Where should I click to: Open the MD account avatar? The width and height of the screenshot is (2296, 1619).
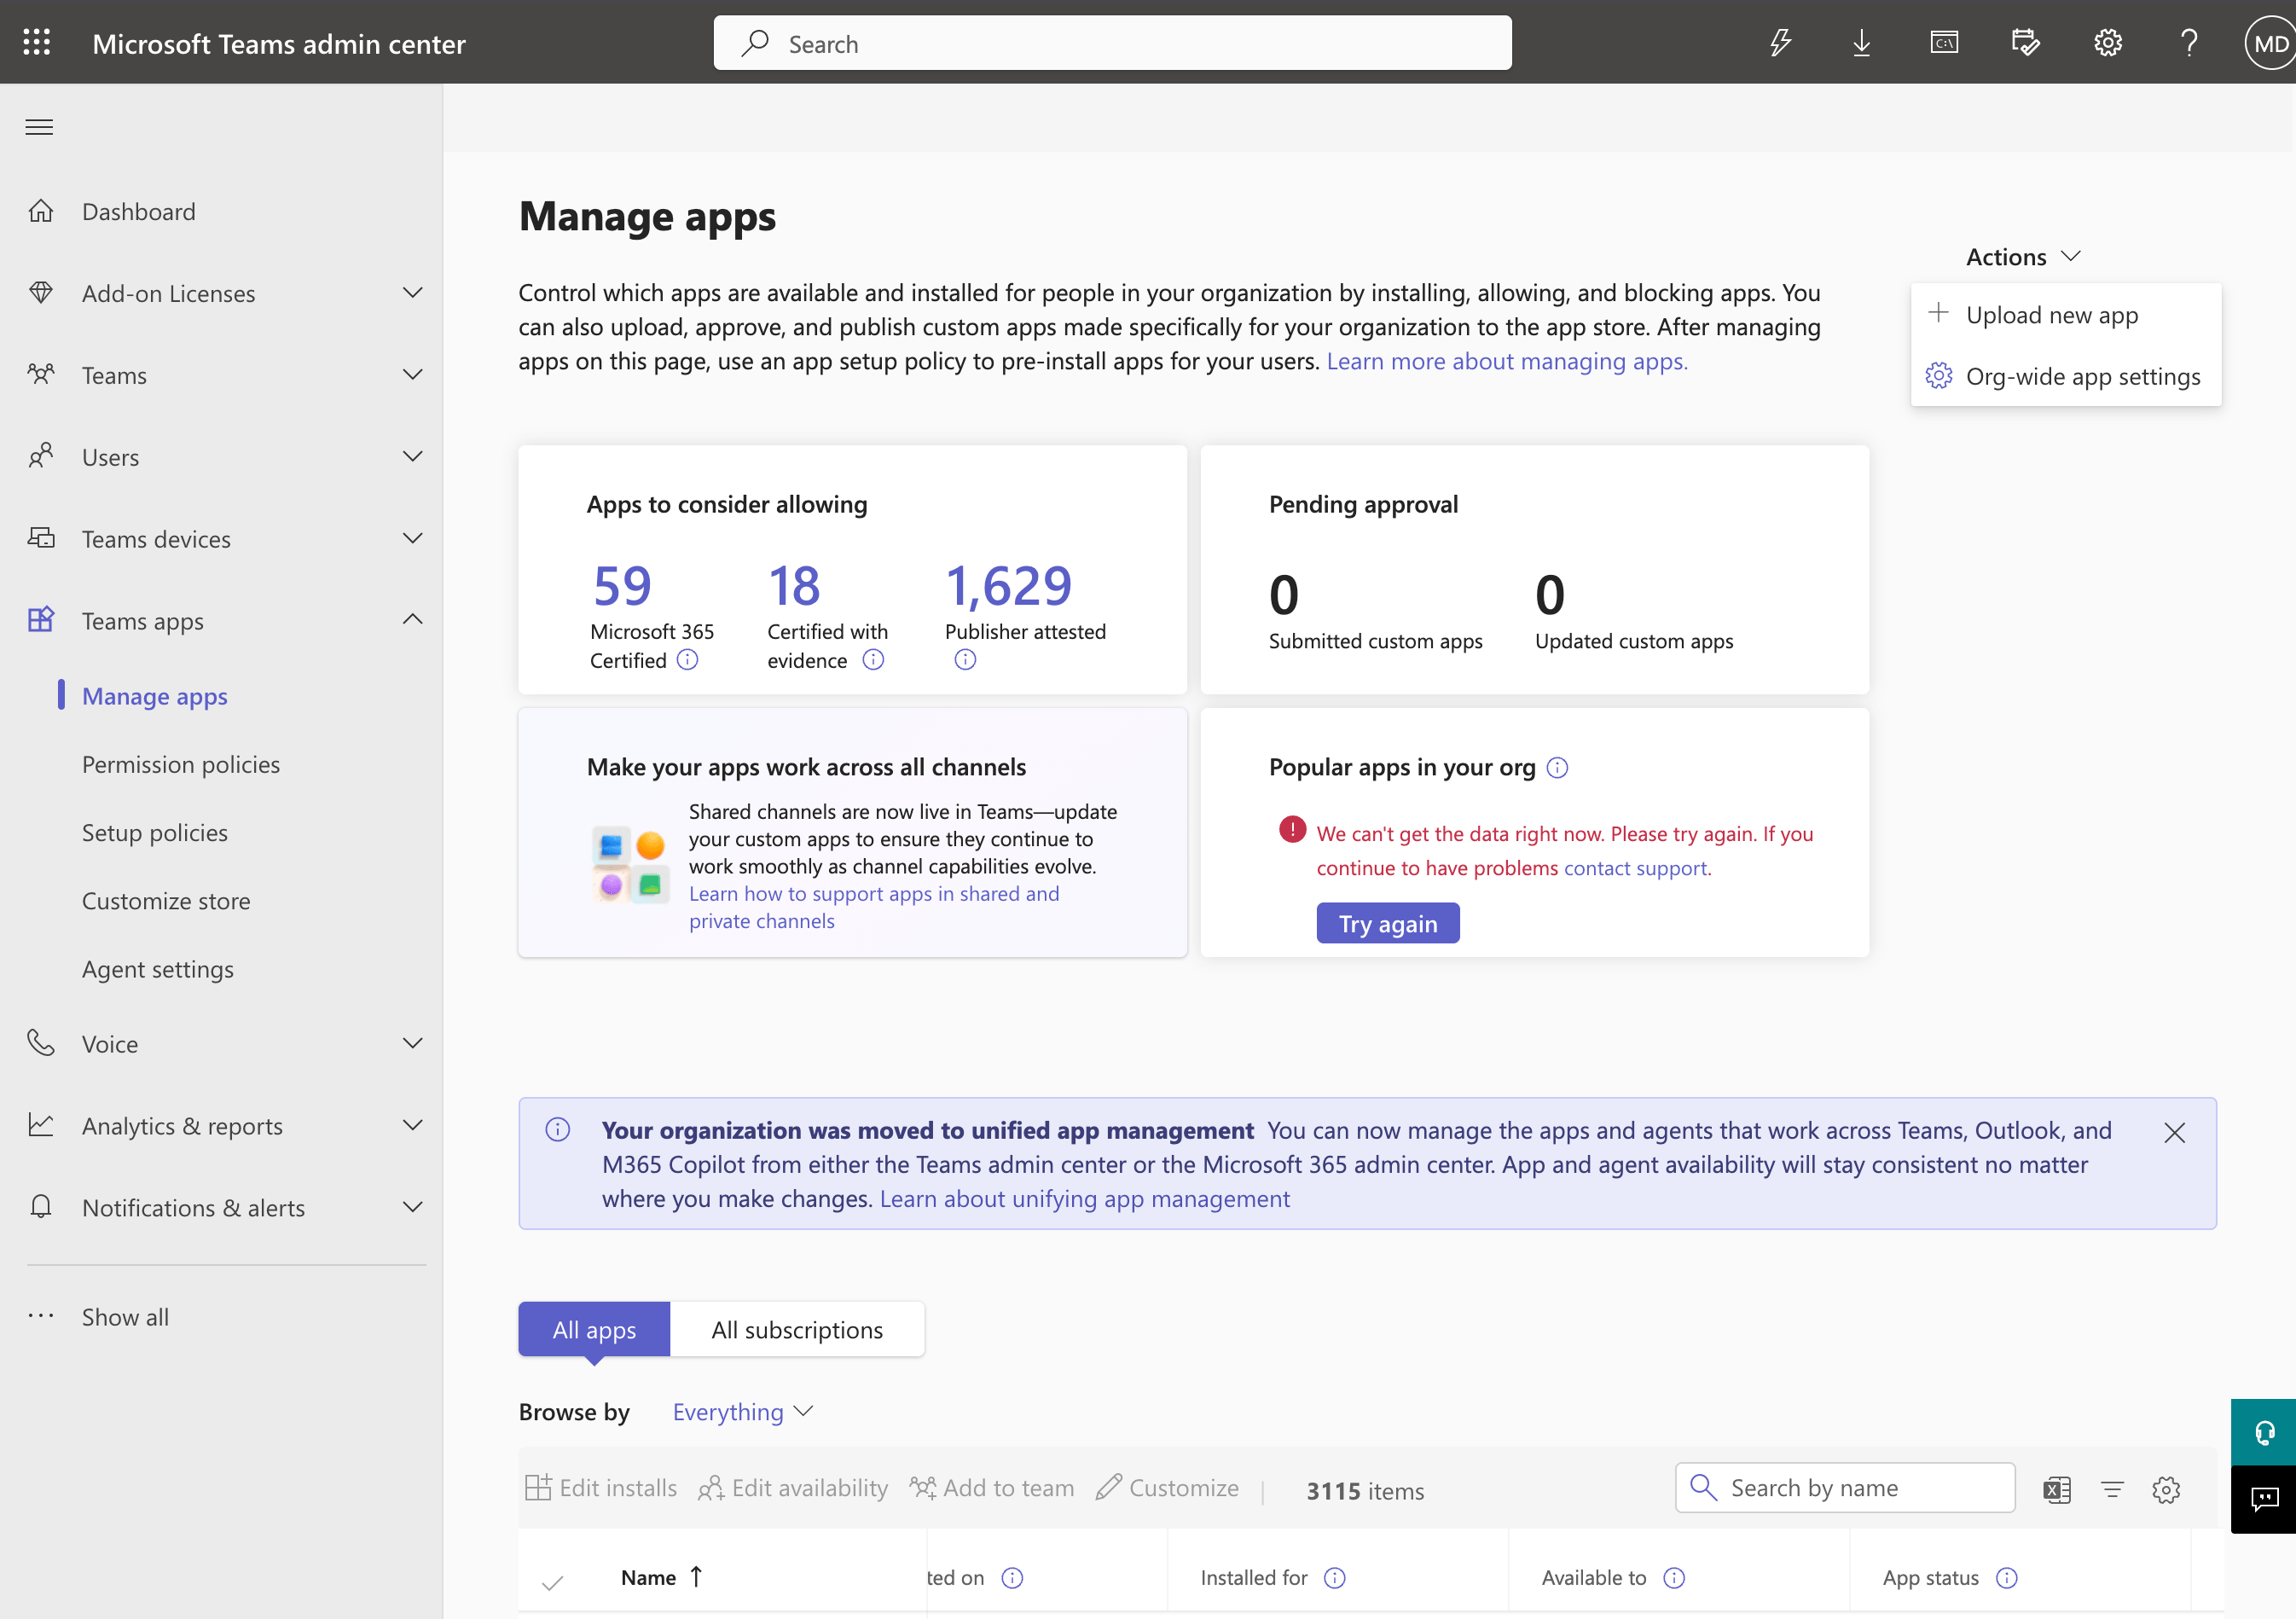(2270, 43)
